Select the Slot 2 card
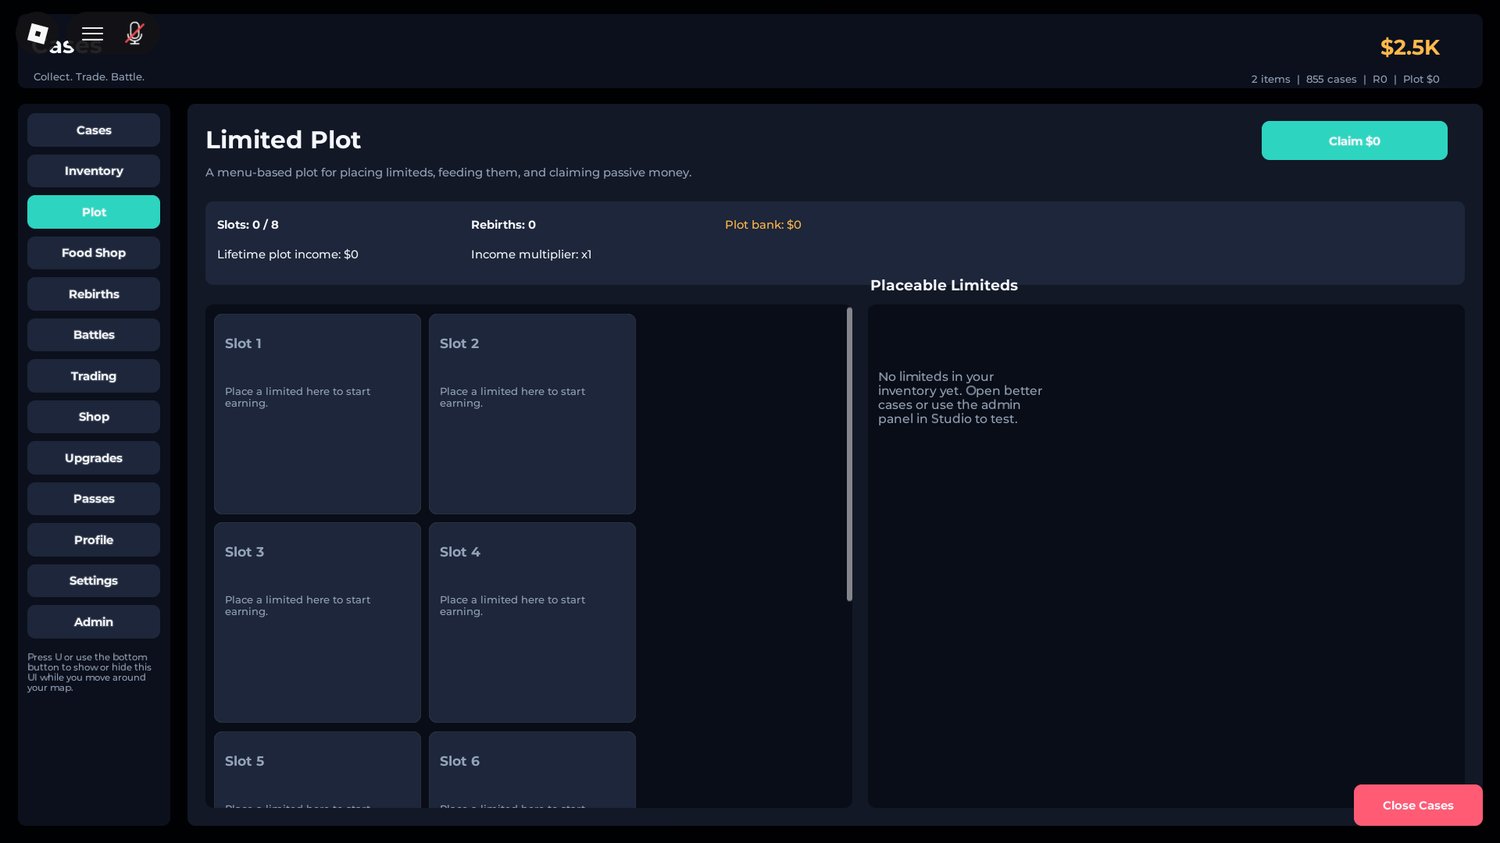The width and height of the screenshot is (1500, 843). [x=532, y=414]
